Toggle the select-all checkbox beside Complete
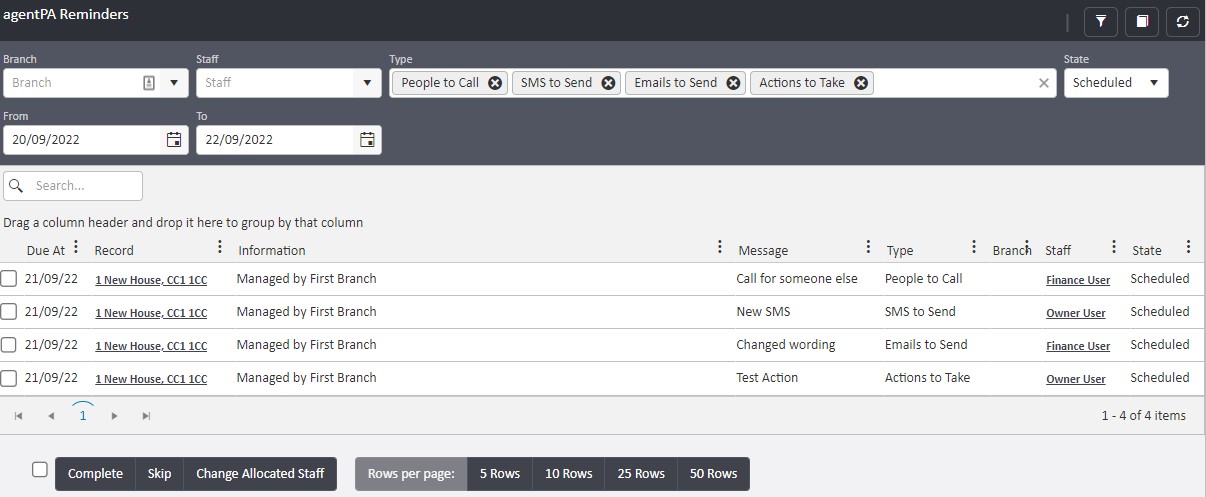1206x497 pixels. (40, 470)
